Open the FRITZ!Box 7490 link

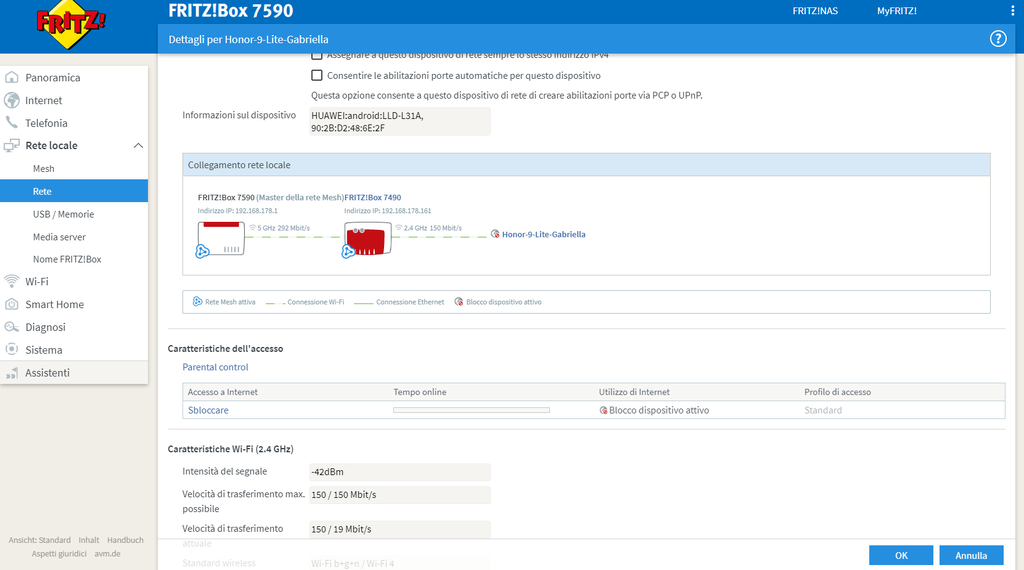click(x=373, y=197)
